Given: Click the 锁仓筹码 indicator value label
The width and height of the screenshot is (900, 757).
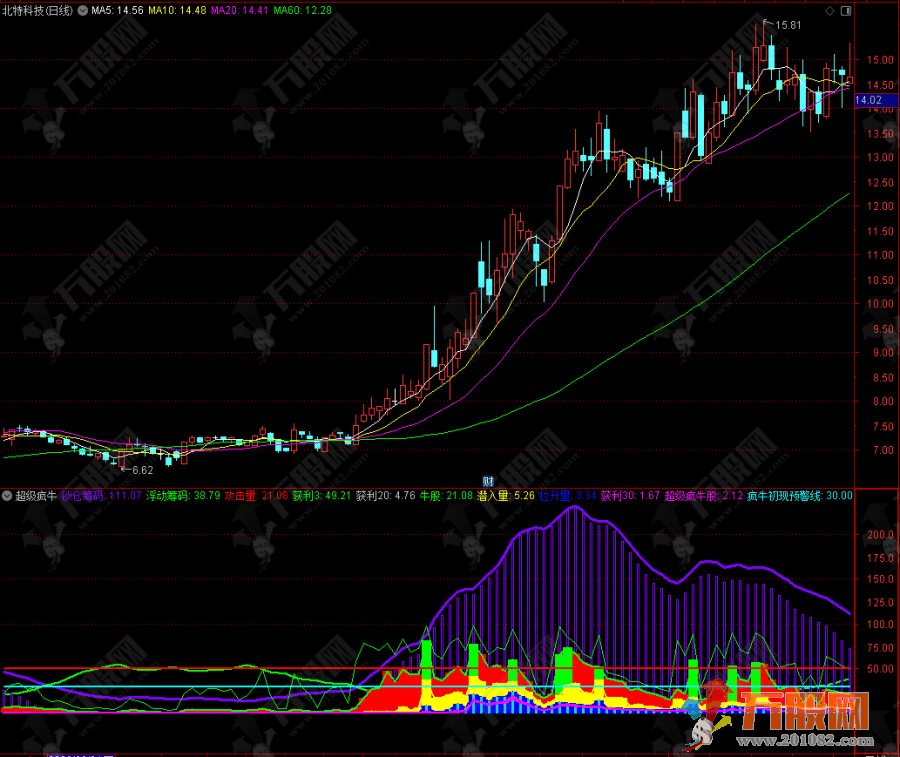Looking at the screenshot, I should click(x=102, y=496).
